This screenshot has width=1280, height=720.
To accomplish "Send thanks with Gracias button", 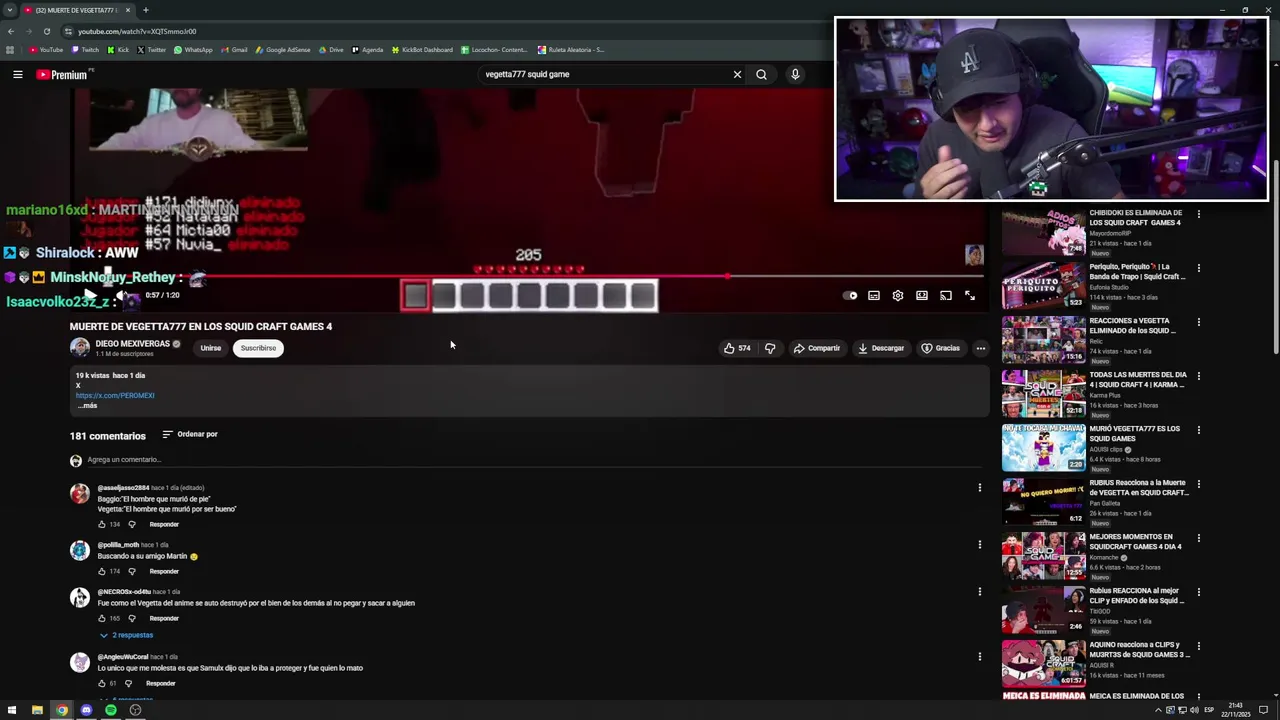I will [x=941, y=348].
